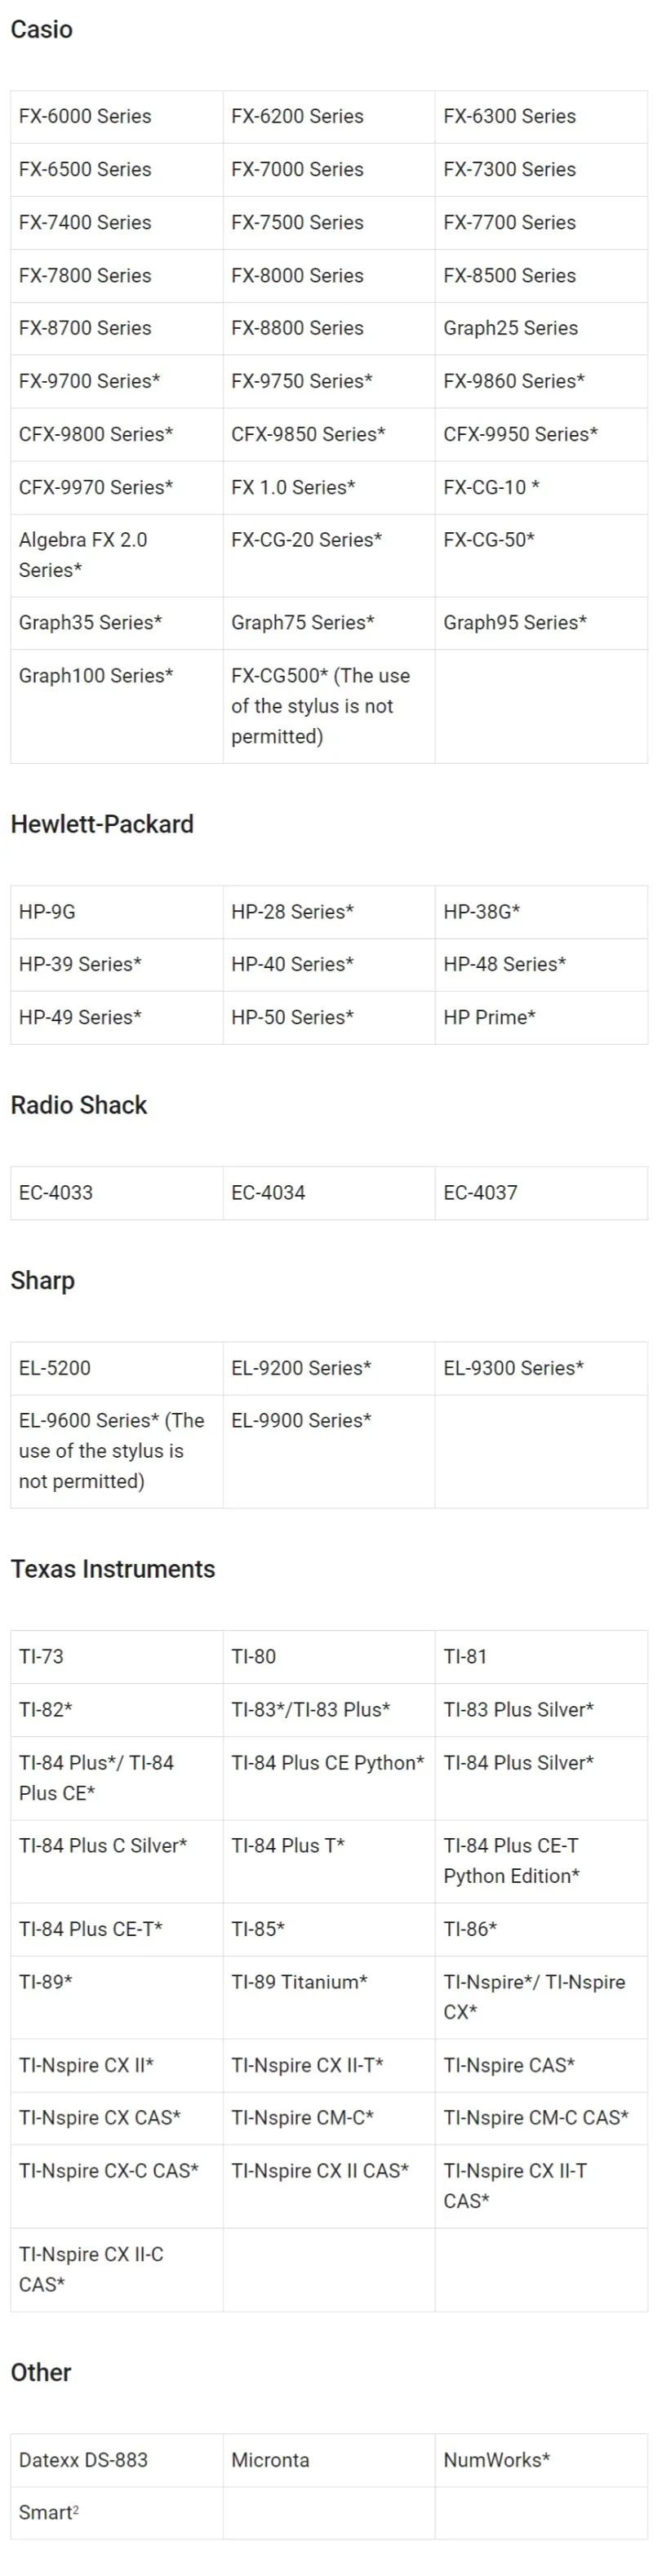
Task: Click the Sharp EL-9600 Series* cell
Action: 117,1452
